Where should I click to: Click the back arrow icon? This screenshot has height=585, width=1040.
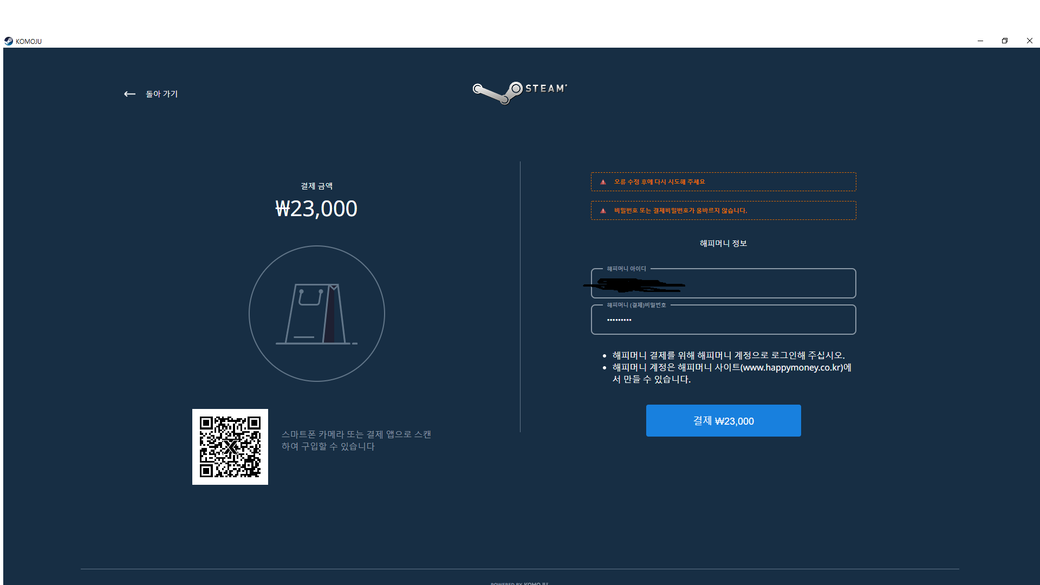pos(129,94)
